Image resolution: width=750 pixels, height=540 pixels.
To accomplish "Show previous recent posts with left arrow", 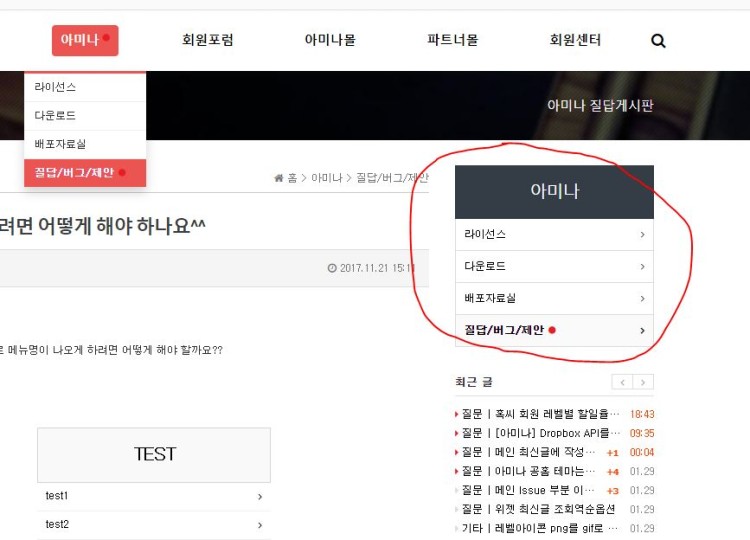I will (622, 382).
